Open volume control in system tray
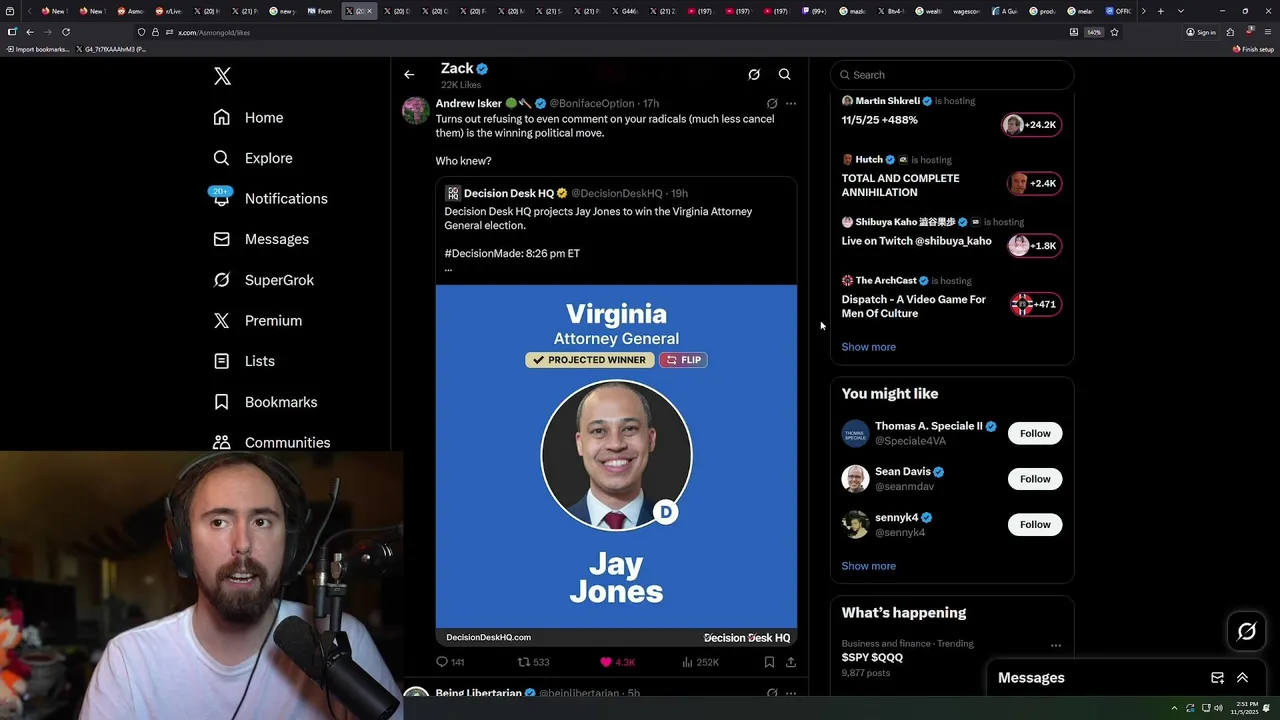This screenshot has width=1280, height=720. 1218,708
